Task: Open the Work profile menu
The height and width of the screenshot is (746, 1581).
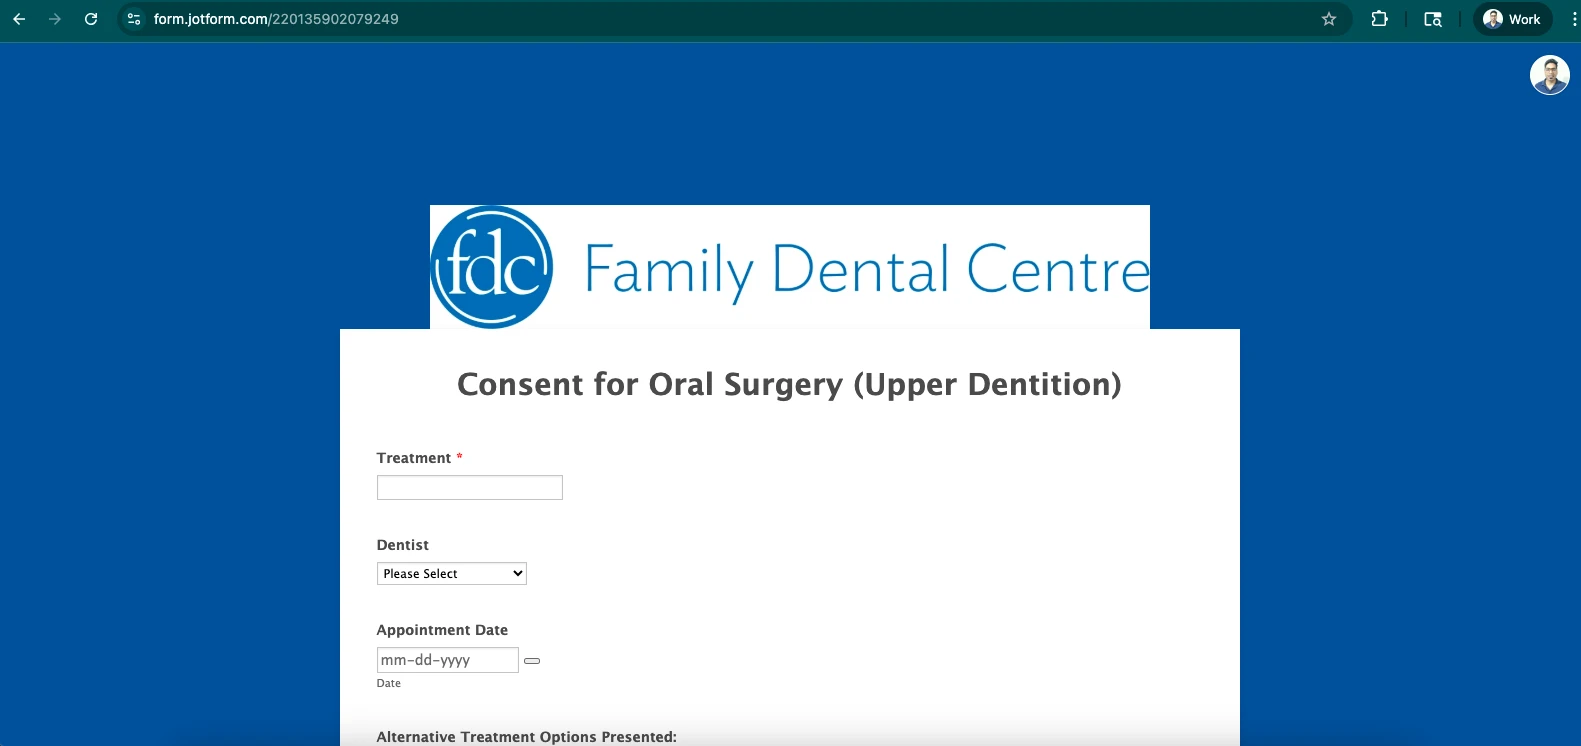Action: [x=1512, y=19]
